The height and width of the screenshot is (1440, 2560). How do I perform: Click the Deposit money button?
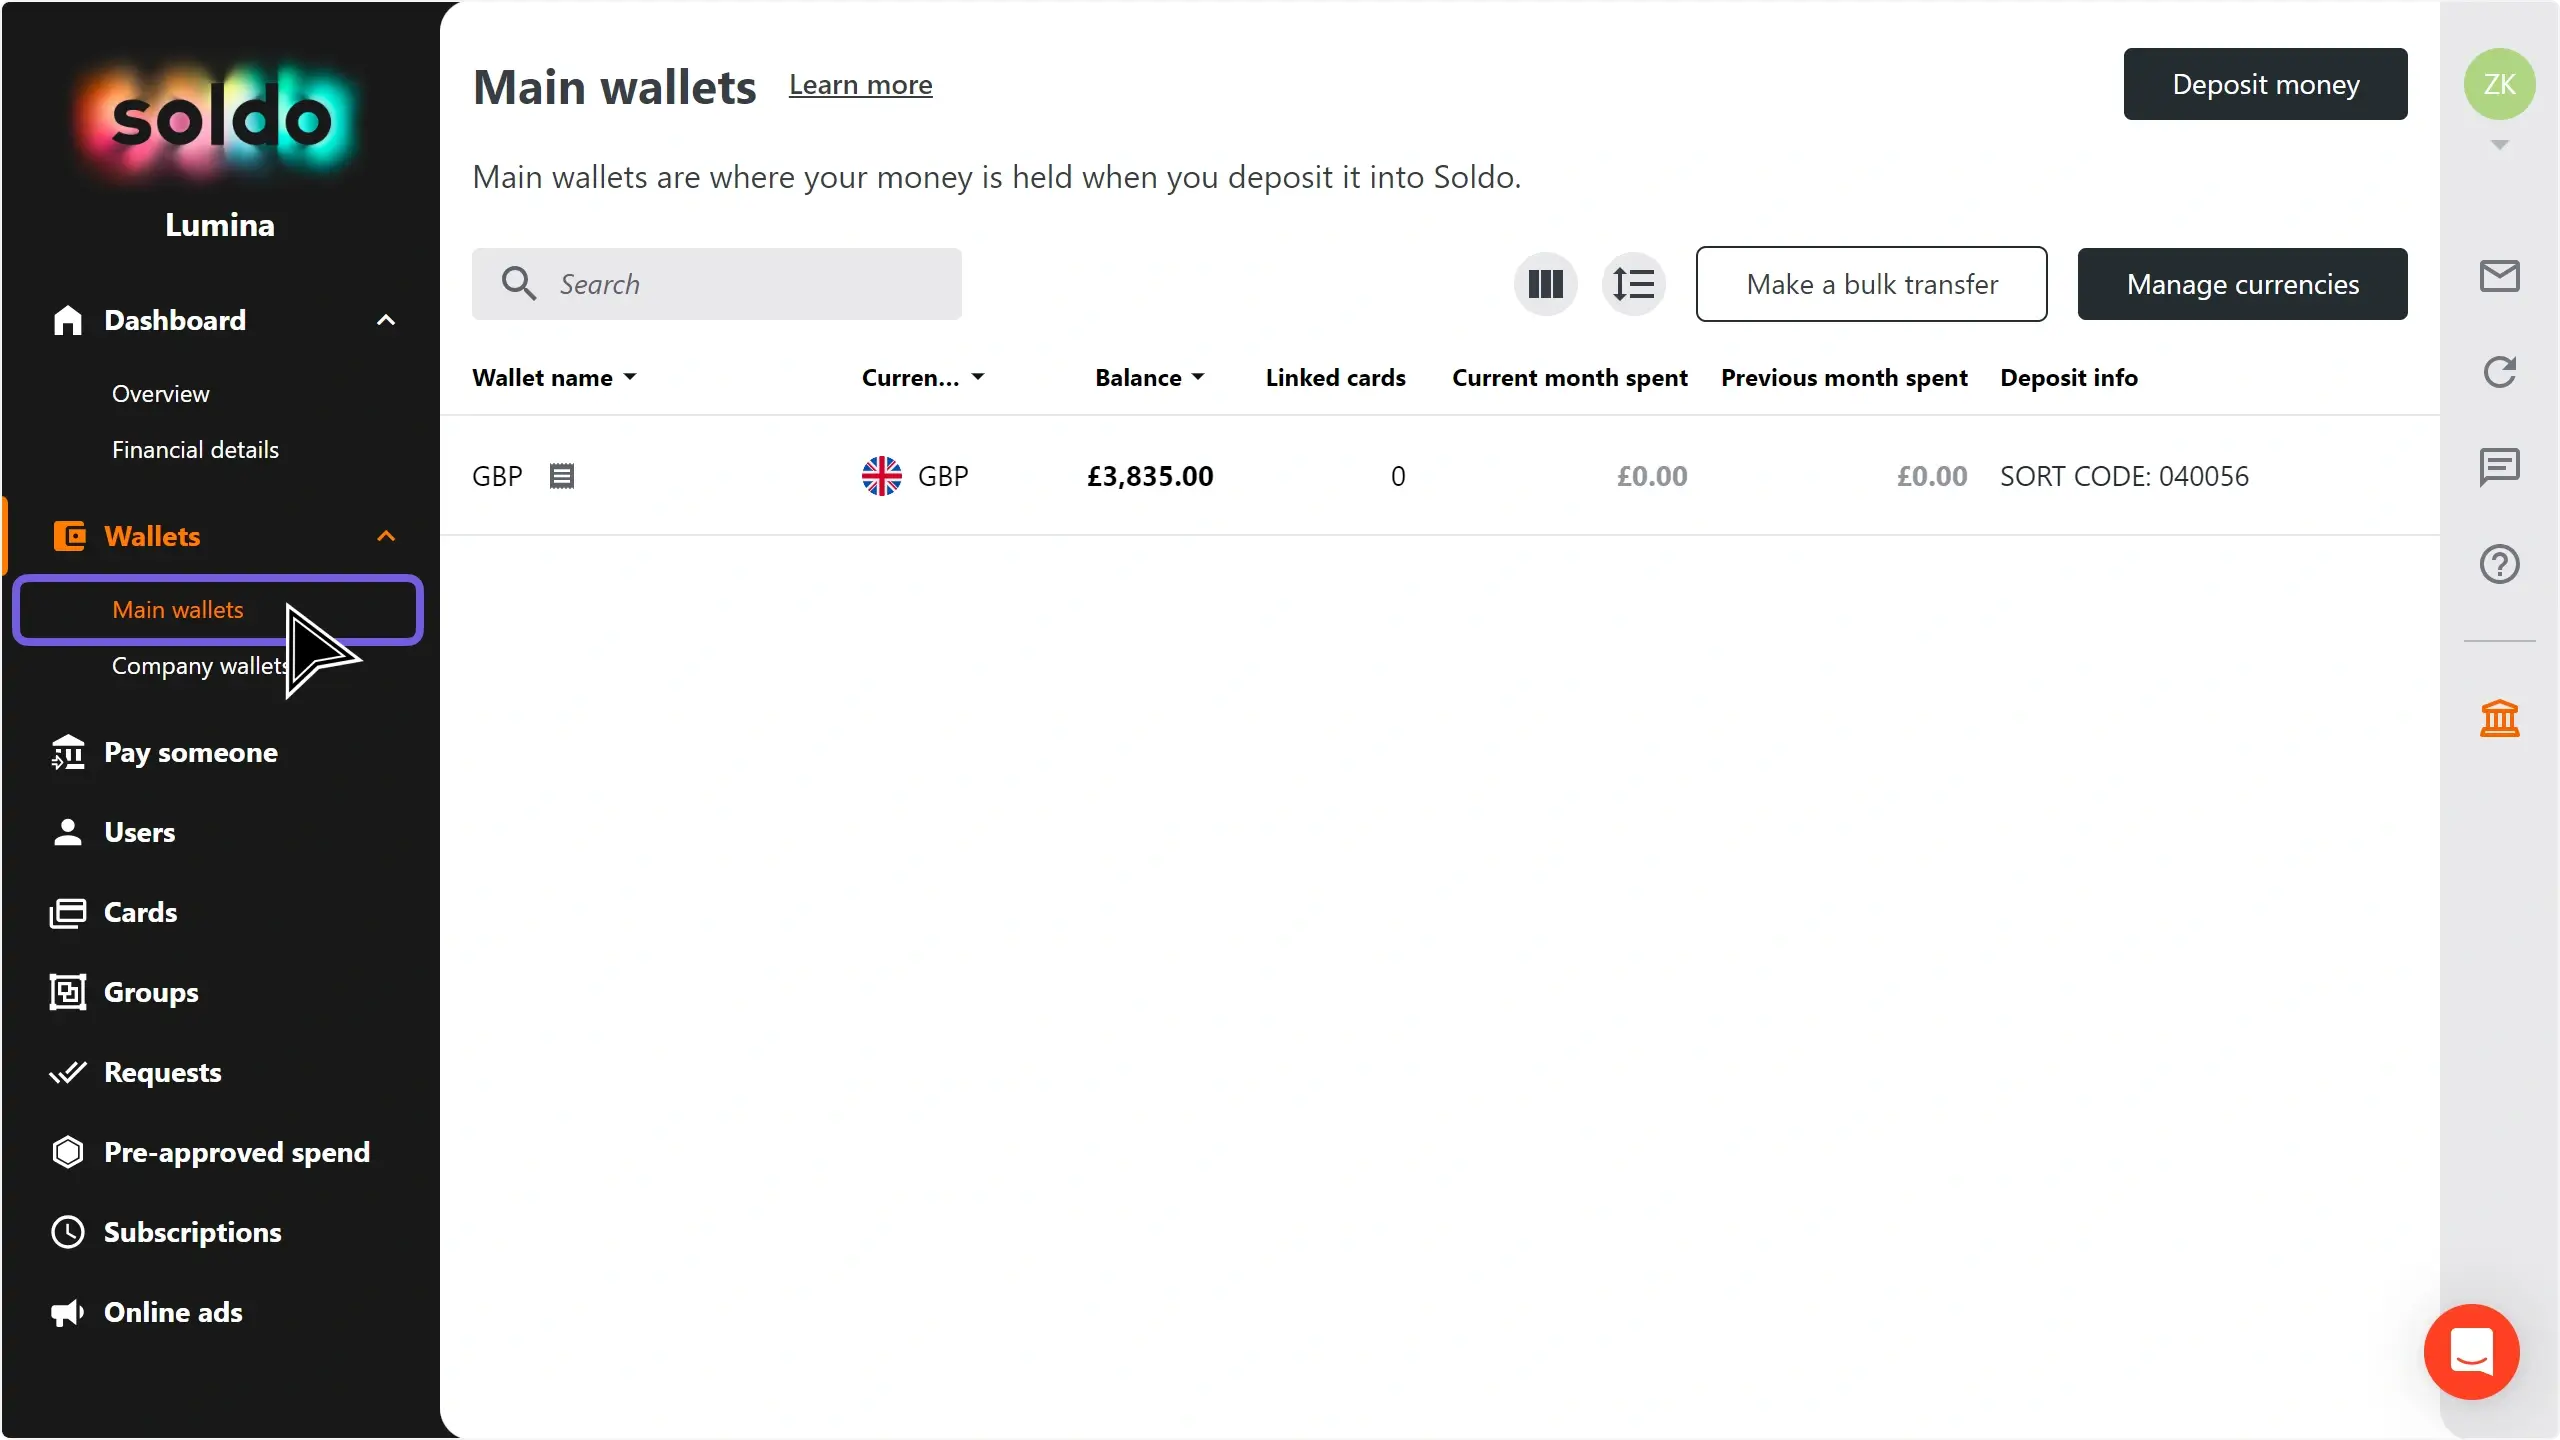[2265, 84]
